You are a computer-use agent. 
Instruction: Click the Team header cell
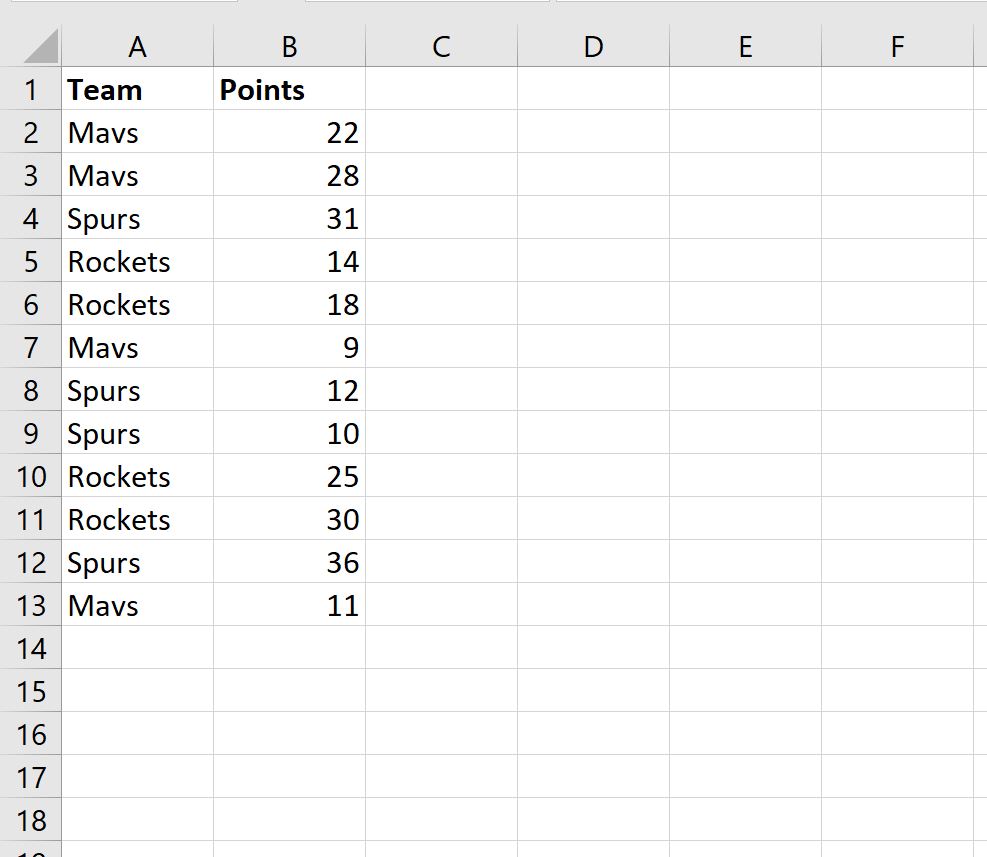click(x=137, y=89)
